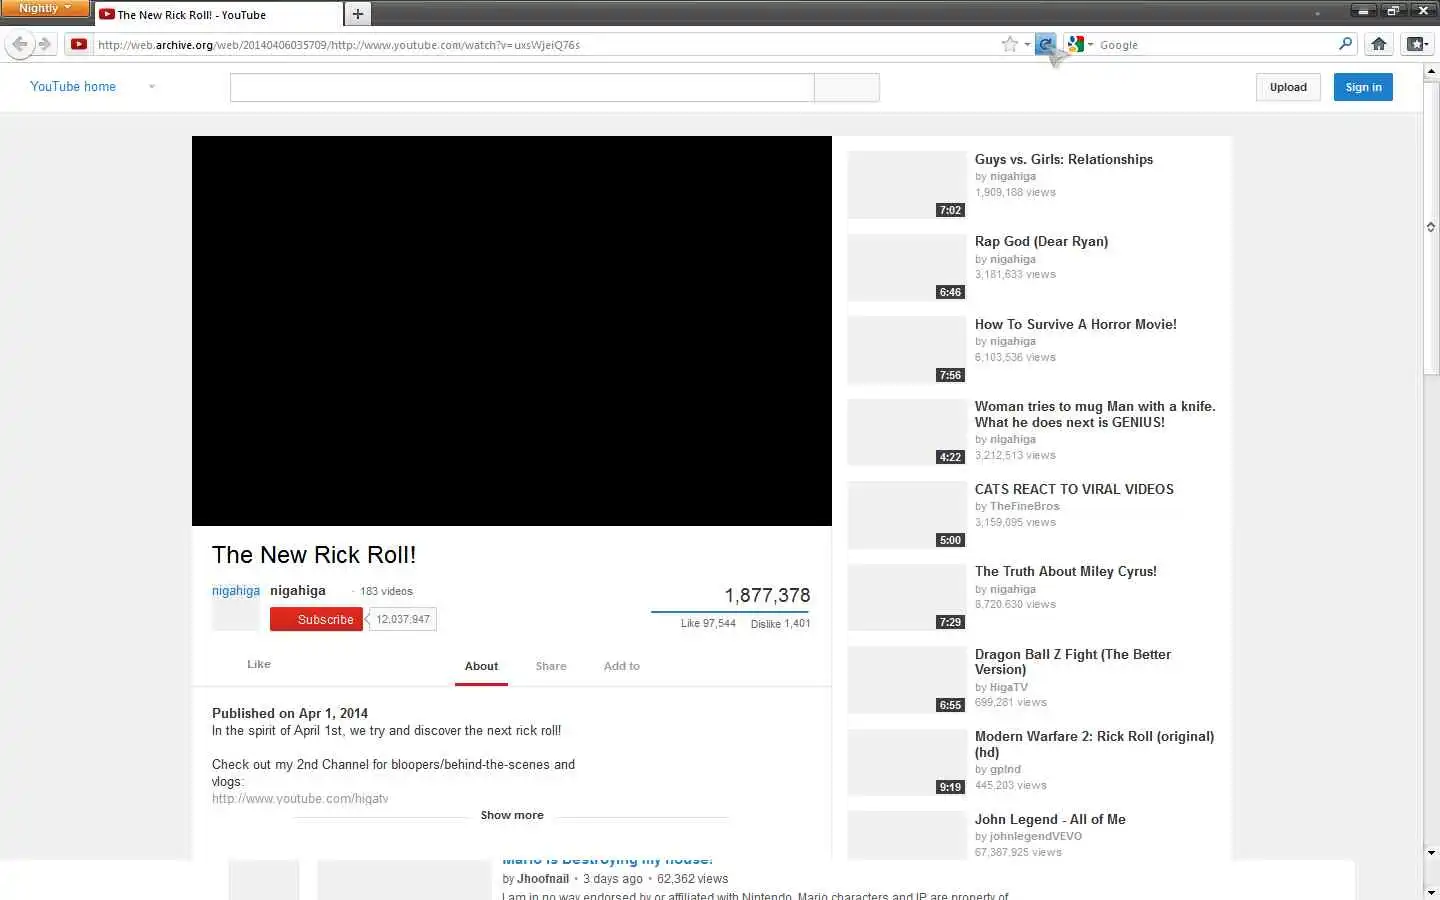The width and height of the screenshot is (1440, 900).
Task: Open the 9:19 duration video thumbnail
Action: [907, 762]
